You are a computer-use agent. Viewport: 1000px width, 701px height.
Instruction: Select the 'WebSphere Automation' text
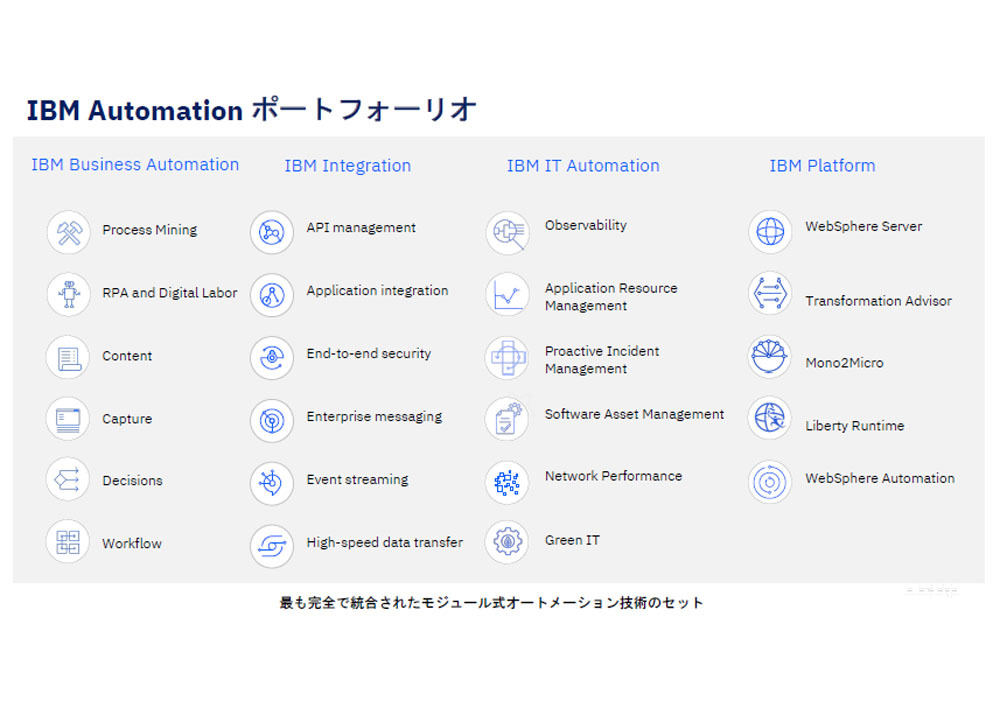tap(880, 478)
